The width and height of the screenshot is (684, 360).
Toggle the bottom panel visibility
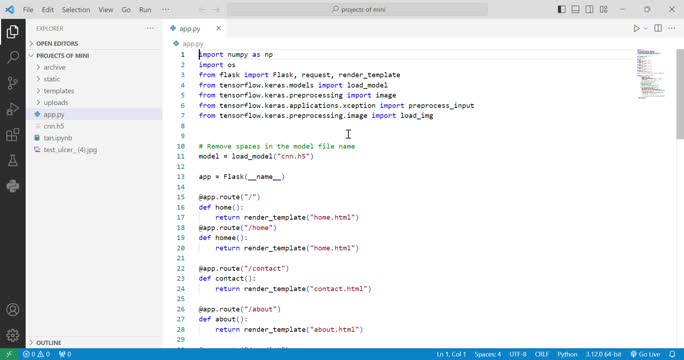(x=575, y=9)
